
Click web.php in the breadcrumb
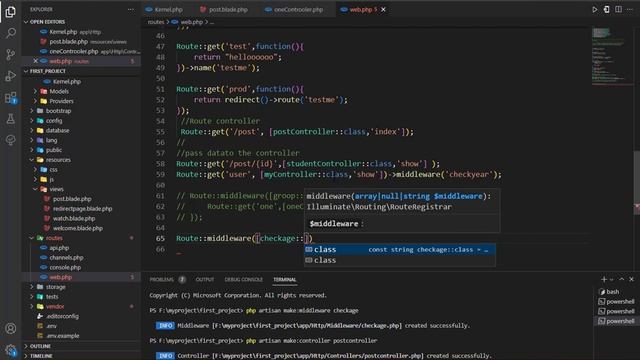(x=191, y=22)
